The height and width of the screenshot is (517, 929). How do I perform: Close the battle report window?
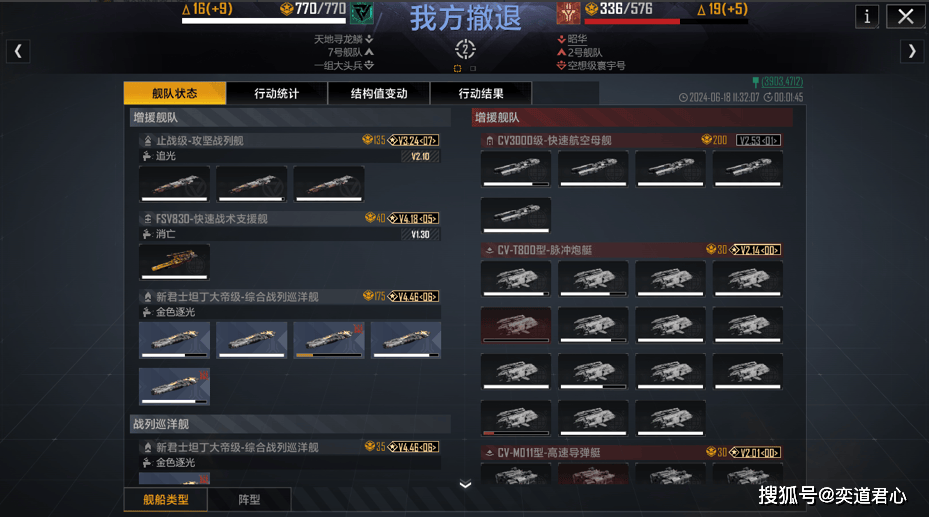pyautogui.click(x=905, y=17)
